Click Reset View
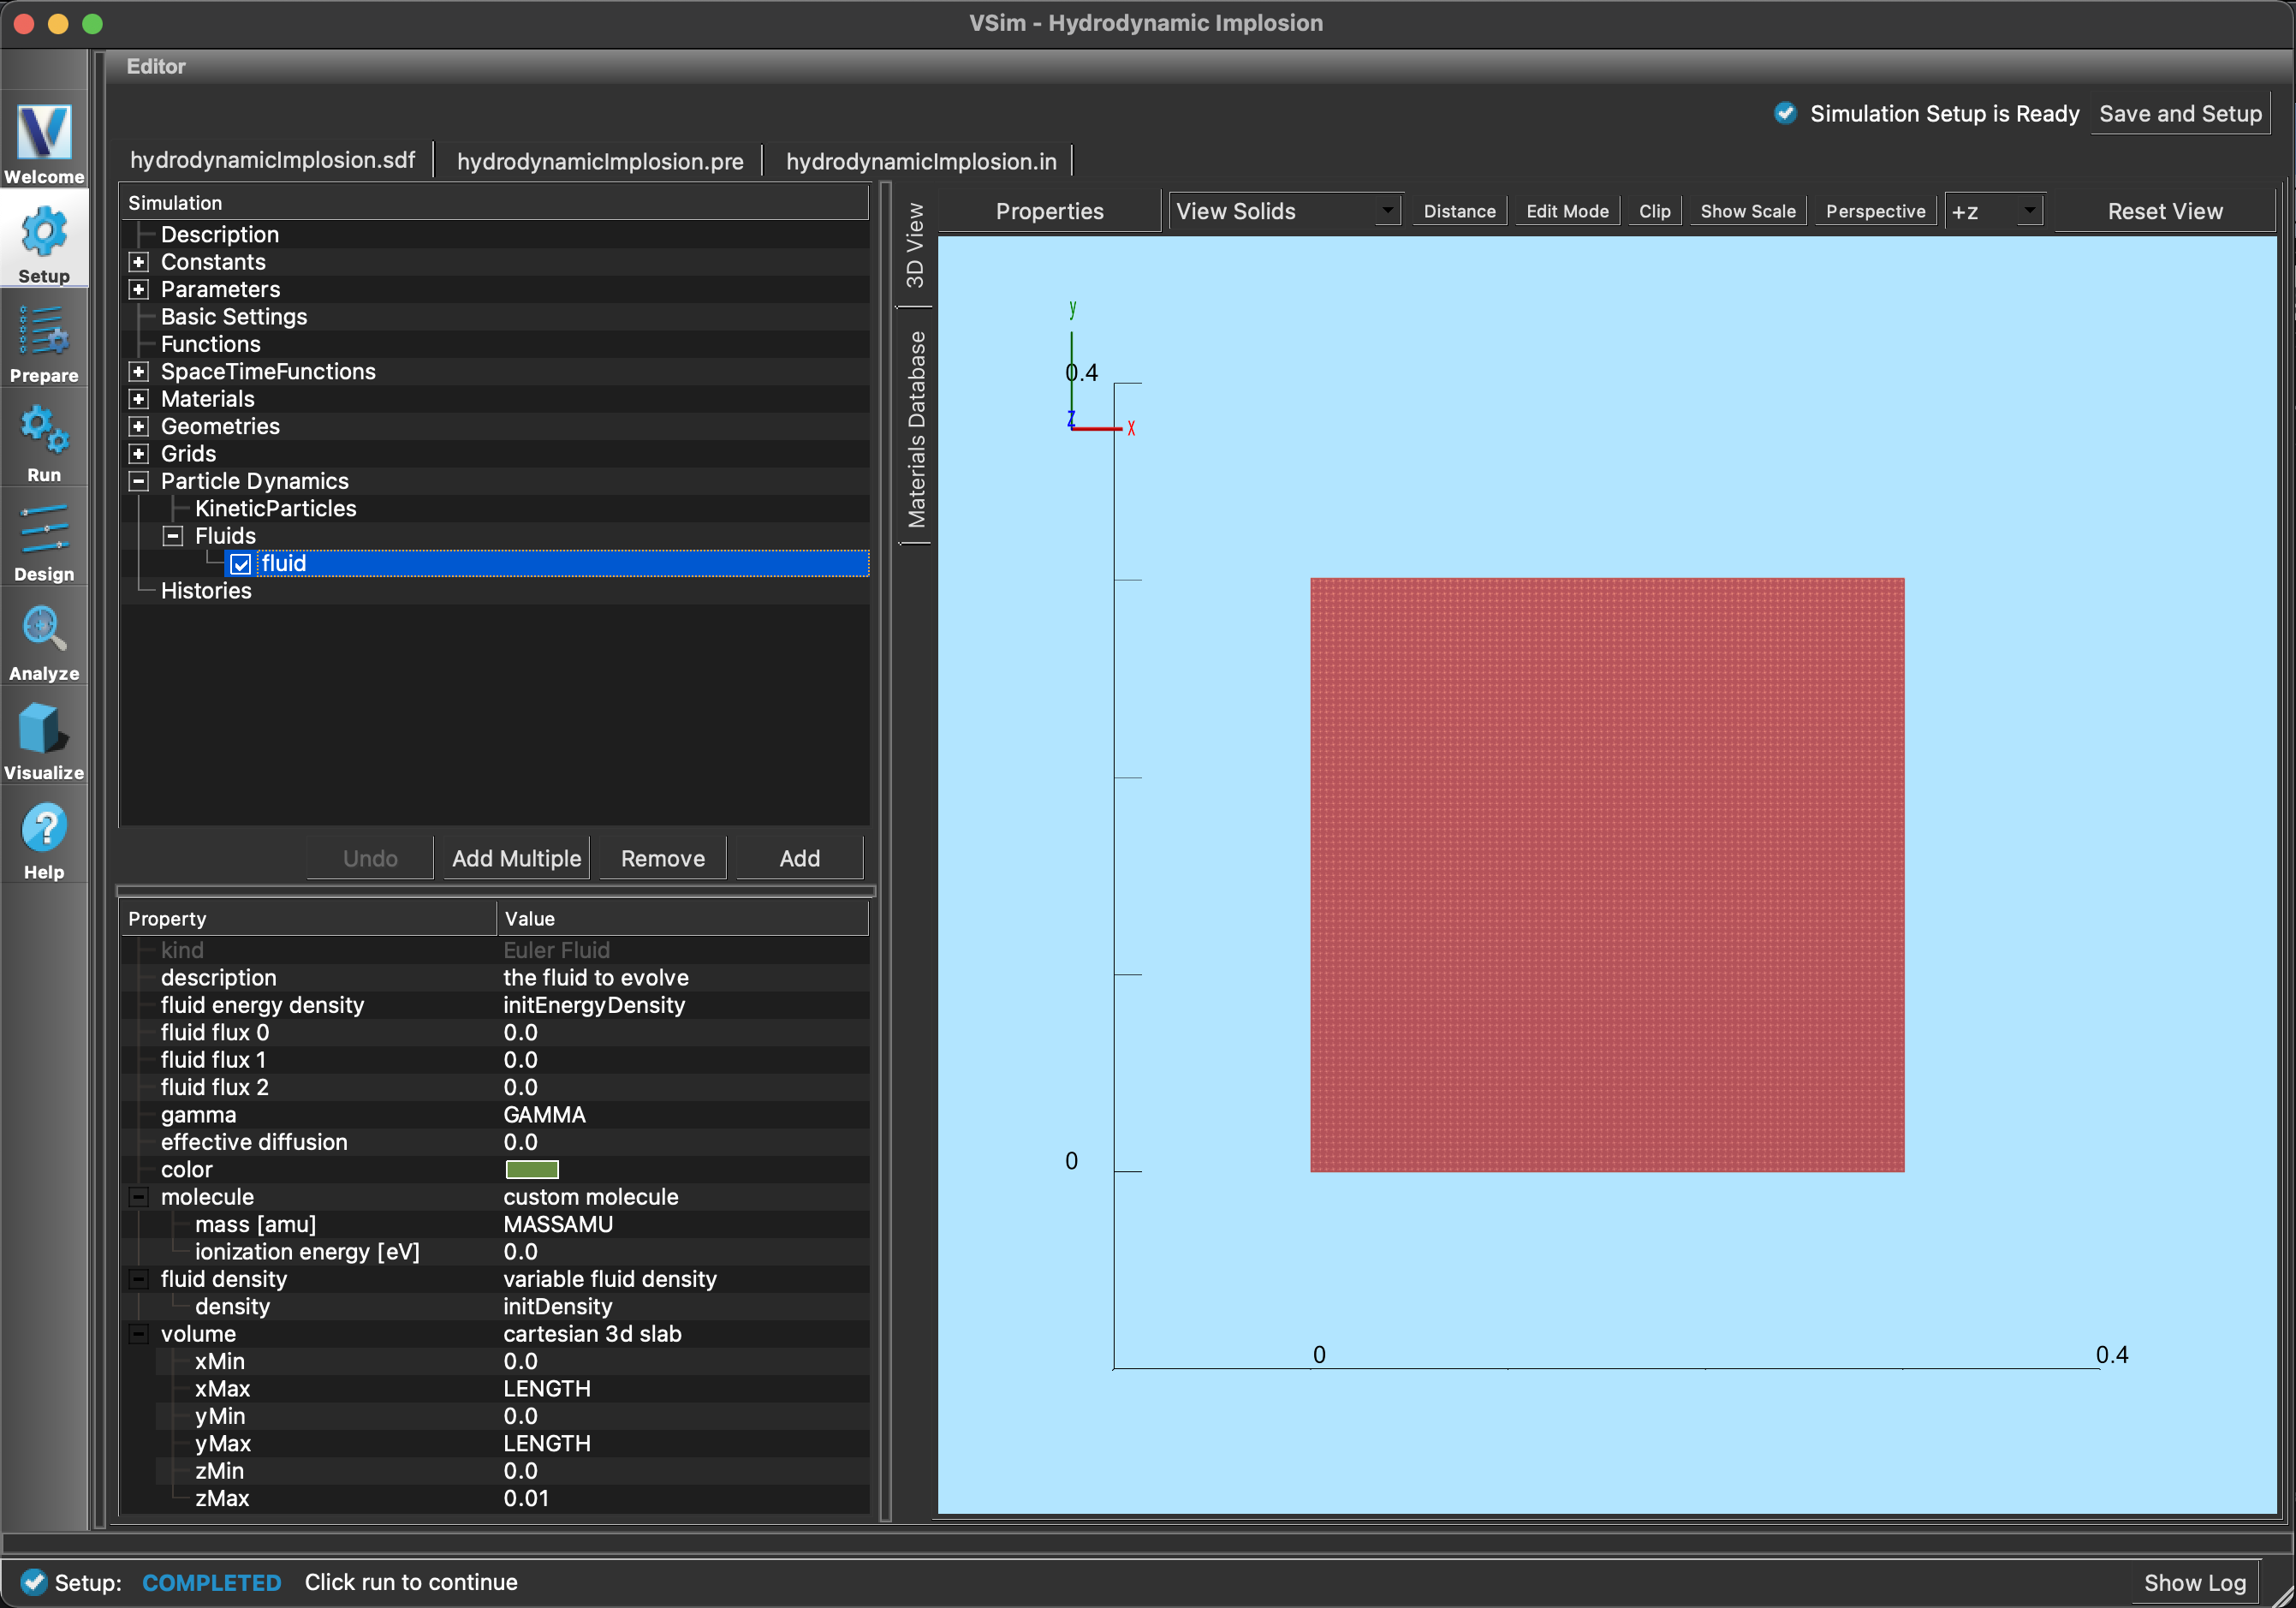This screenshot has width=2296, height=1608. (x=2165, y=211)
